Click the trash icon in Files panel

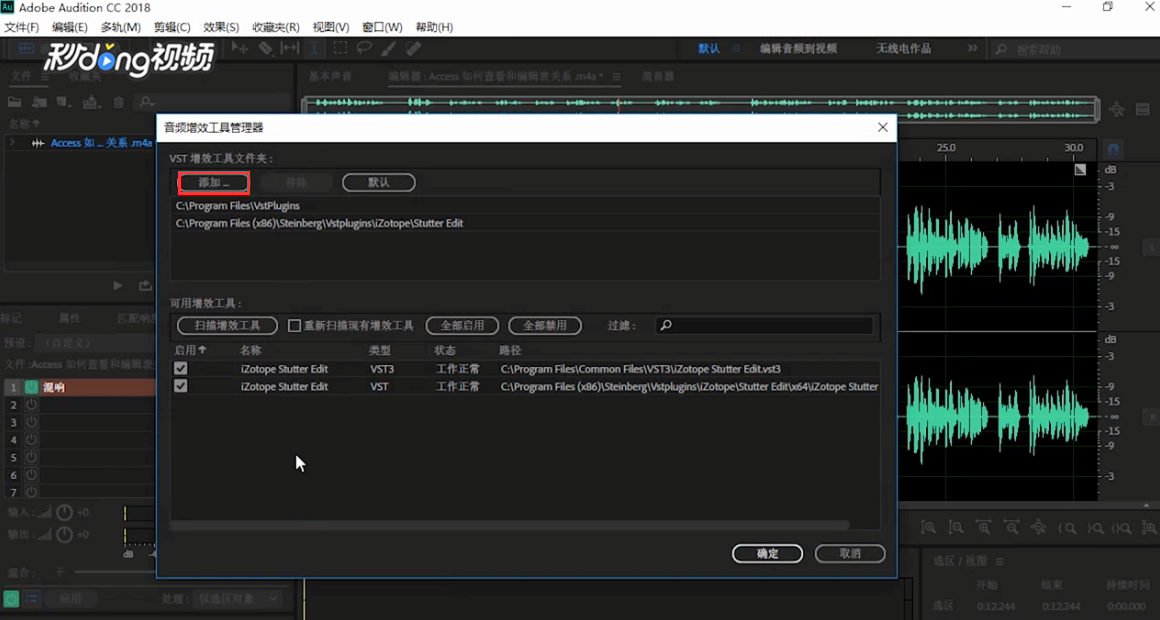pos(118,102)
